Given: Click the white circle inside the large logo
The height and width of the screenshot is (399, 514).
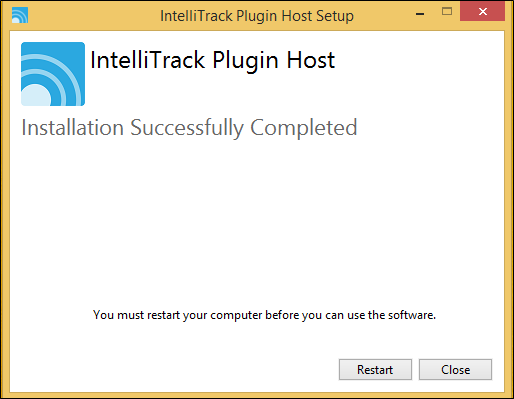Looking at the screenshot, I should (x=36, y=96).
